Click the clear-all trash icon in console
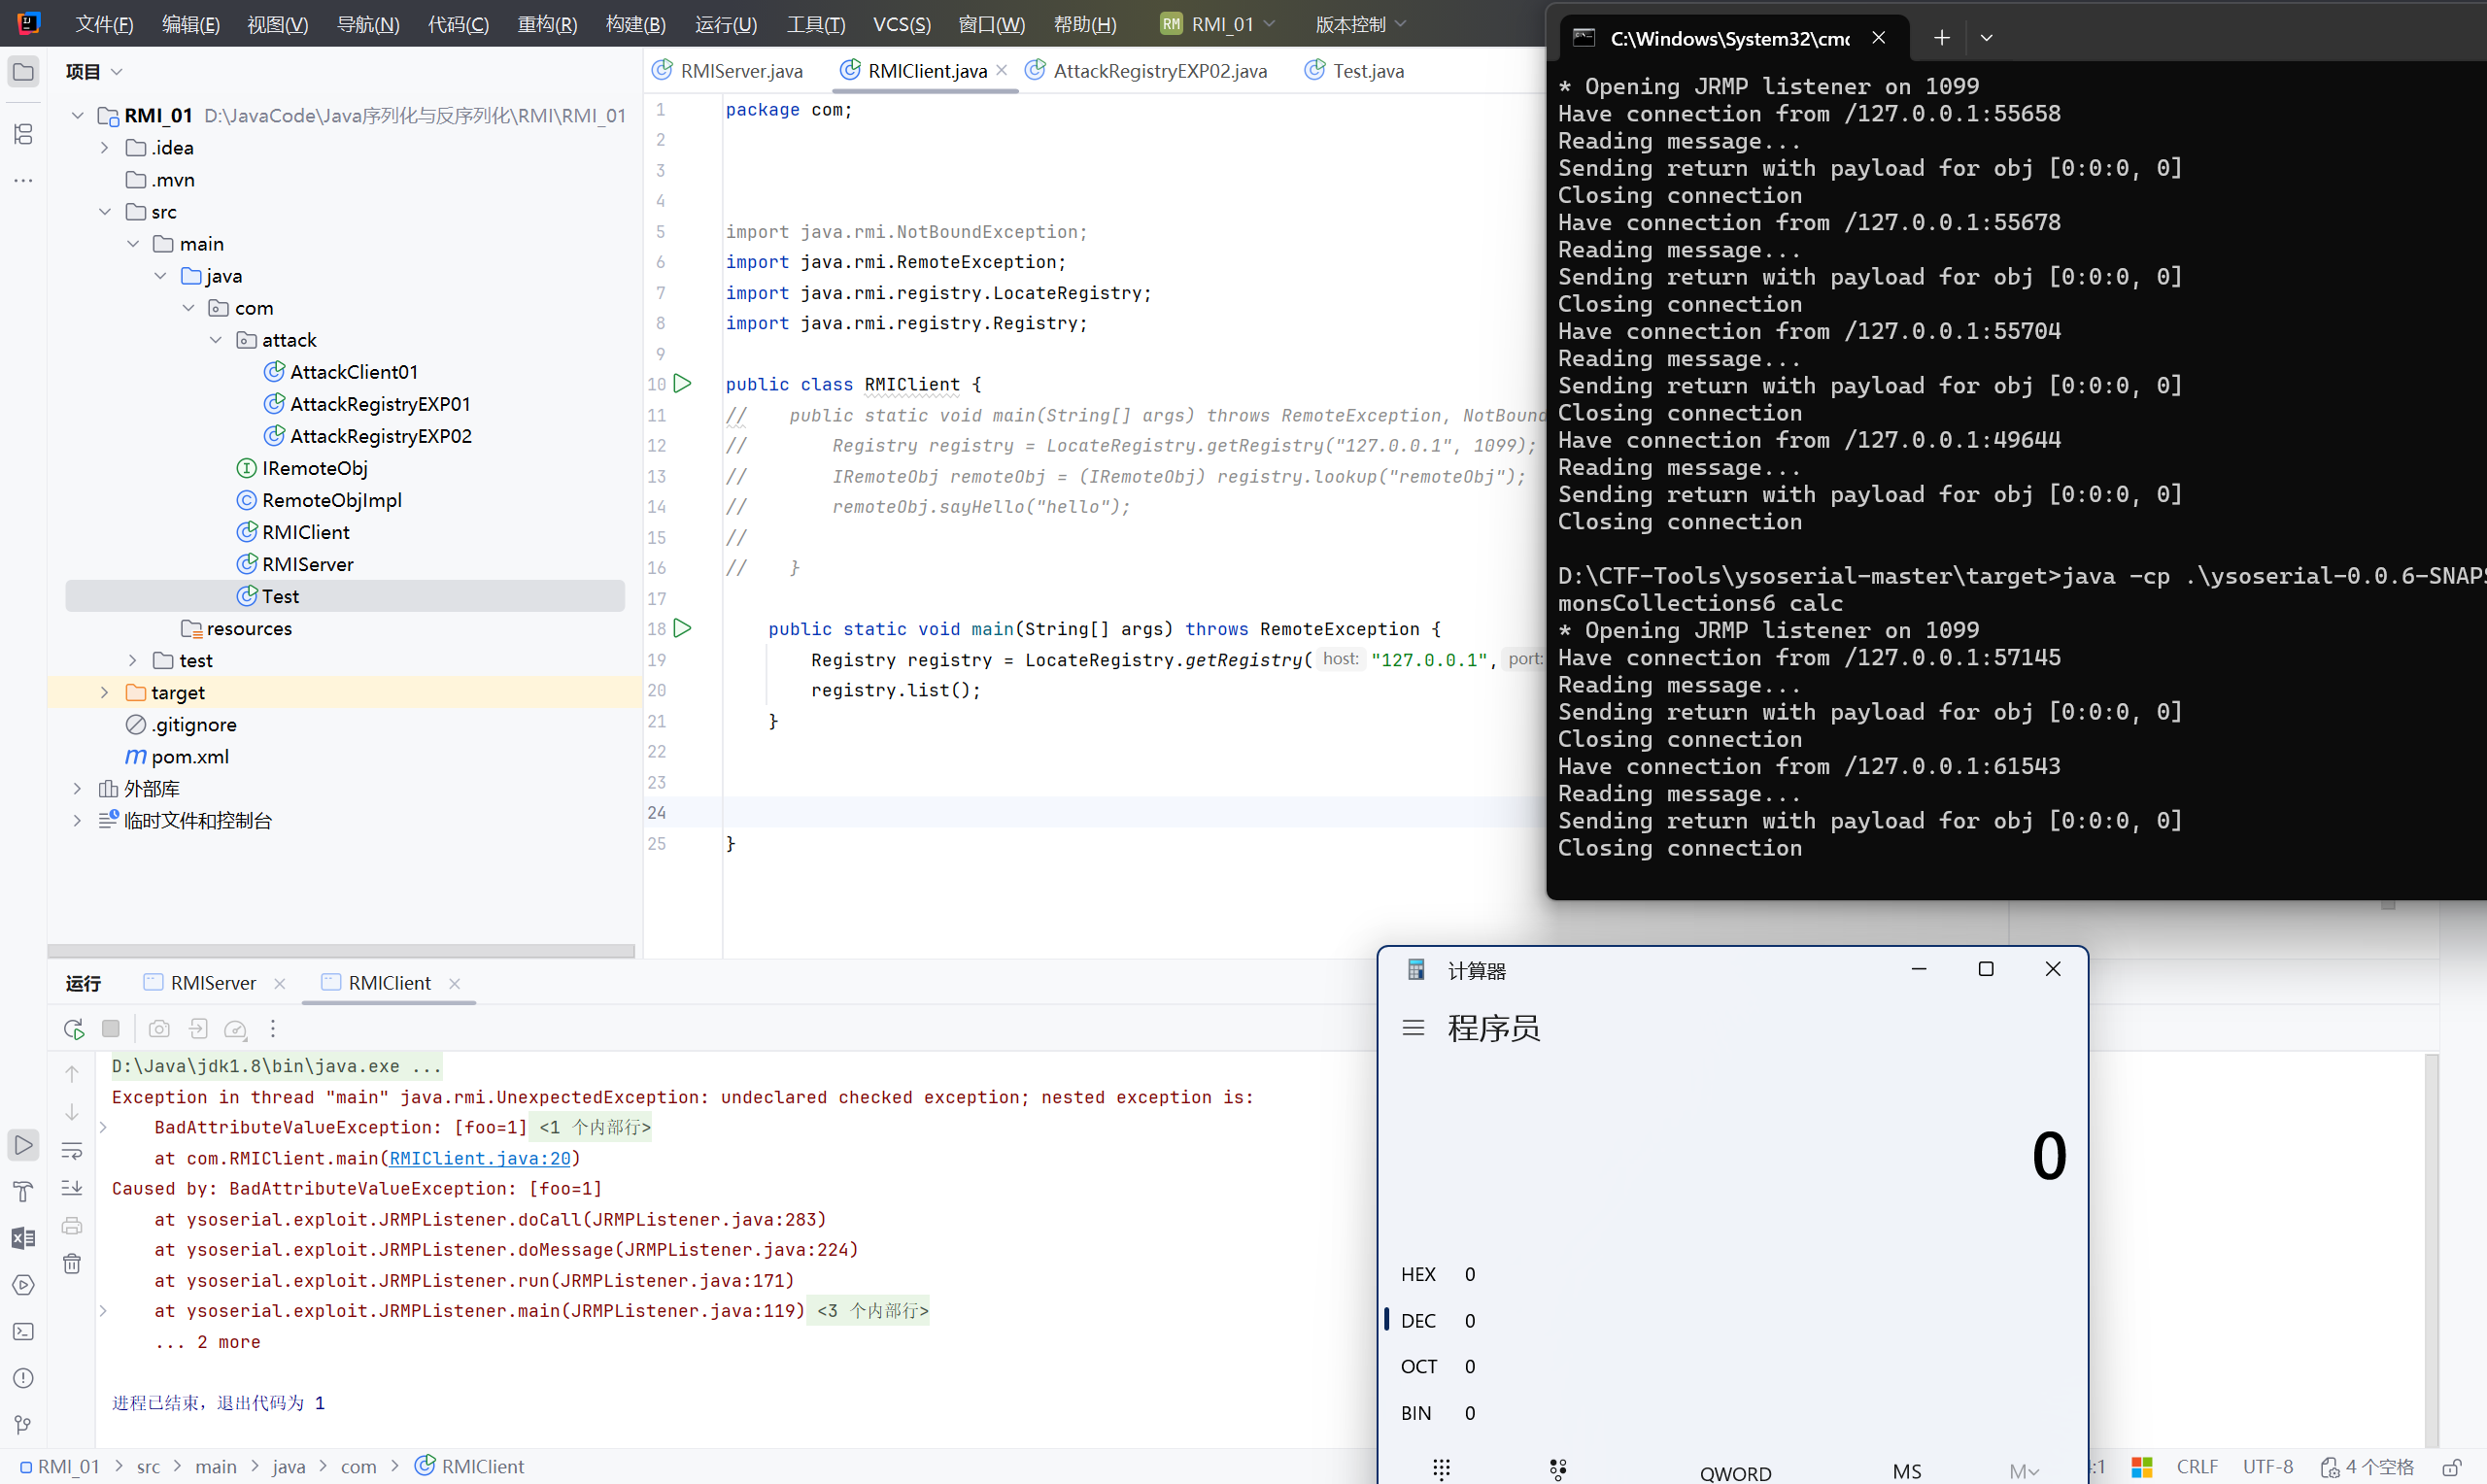2487x1484 pixels. point(72,1264)
